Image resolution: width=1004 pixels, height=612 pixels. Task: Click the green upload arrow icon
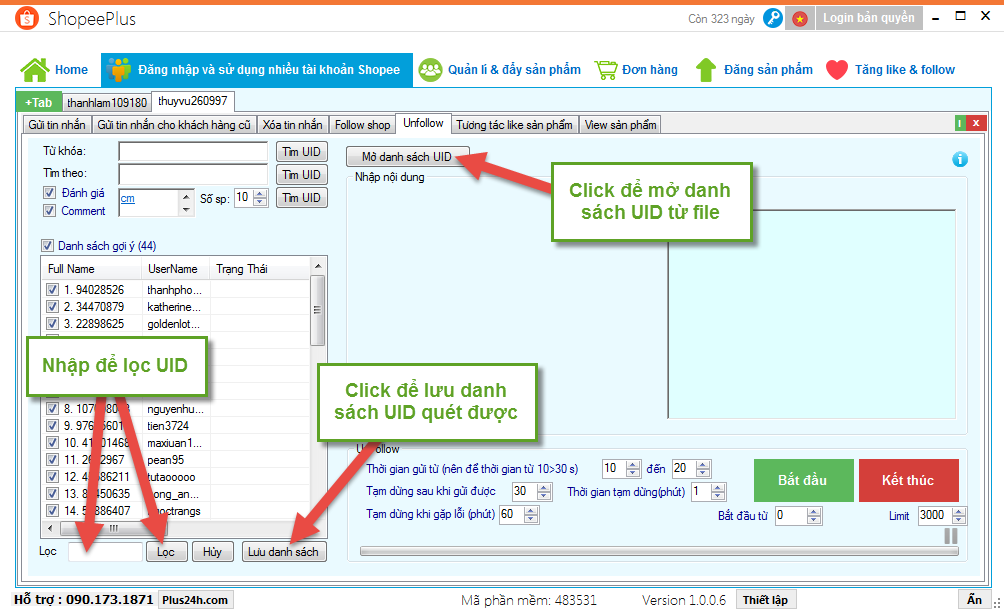[x=706, y=69]
